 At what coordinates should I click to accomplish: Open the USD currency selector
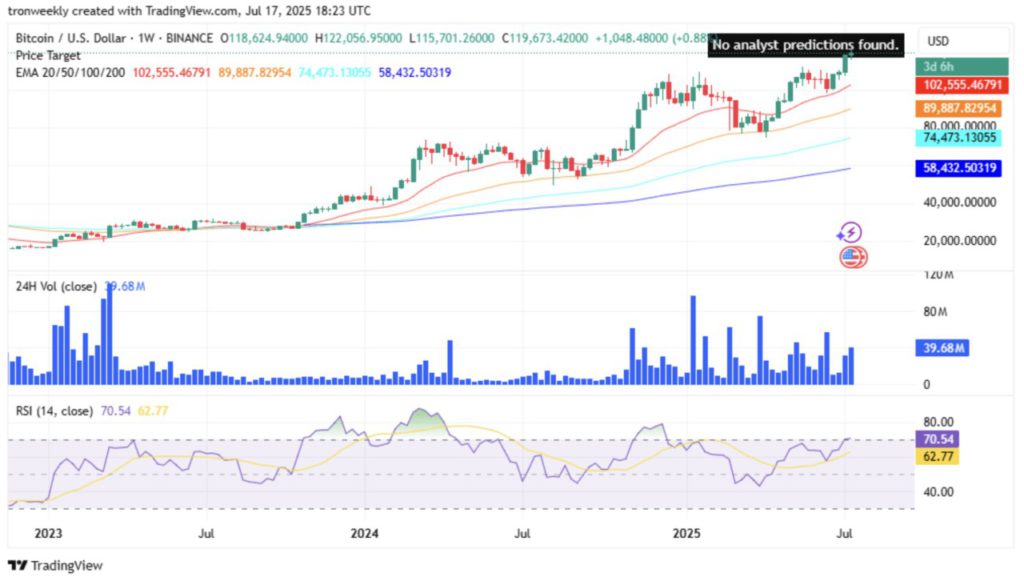963,41
